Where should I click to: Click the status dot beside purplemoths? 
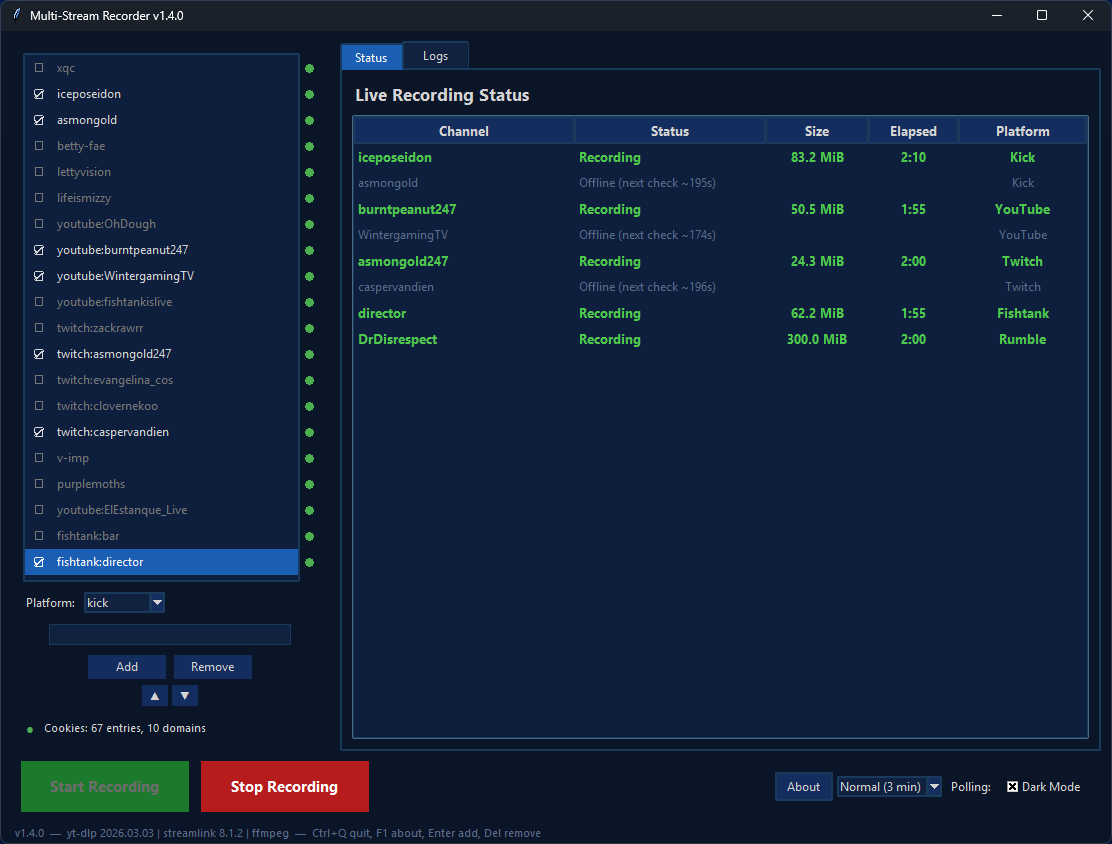tap(309, 484)
